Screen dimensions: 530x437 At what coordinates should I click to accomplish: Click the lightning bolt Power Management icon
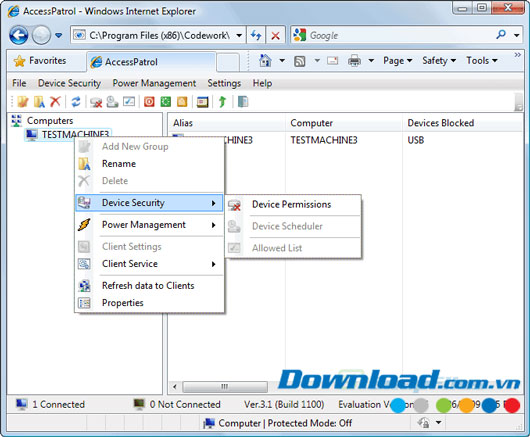pyautogui.click(x=84, y=225)
